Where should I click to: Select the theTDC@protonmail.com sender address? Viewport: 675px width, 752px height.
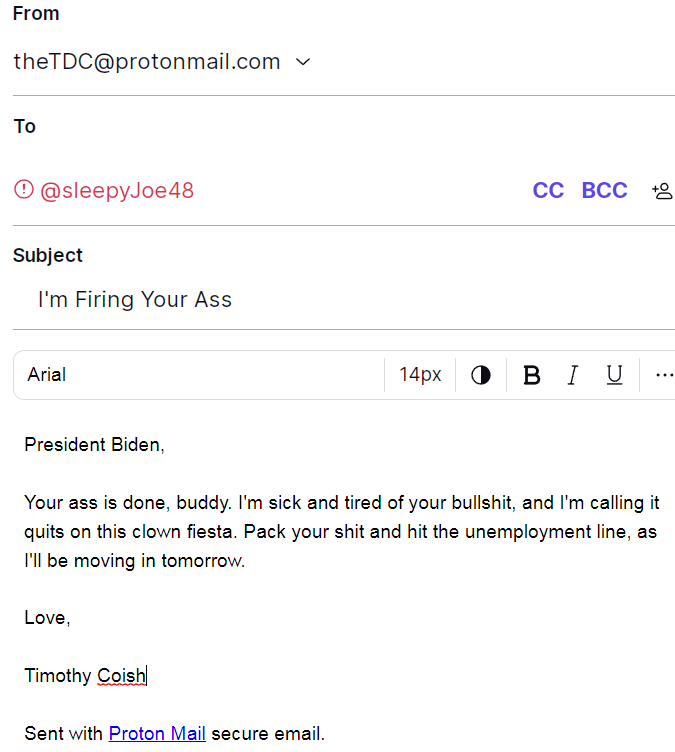pos(147,62)
